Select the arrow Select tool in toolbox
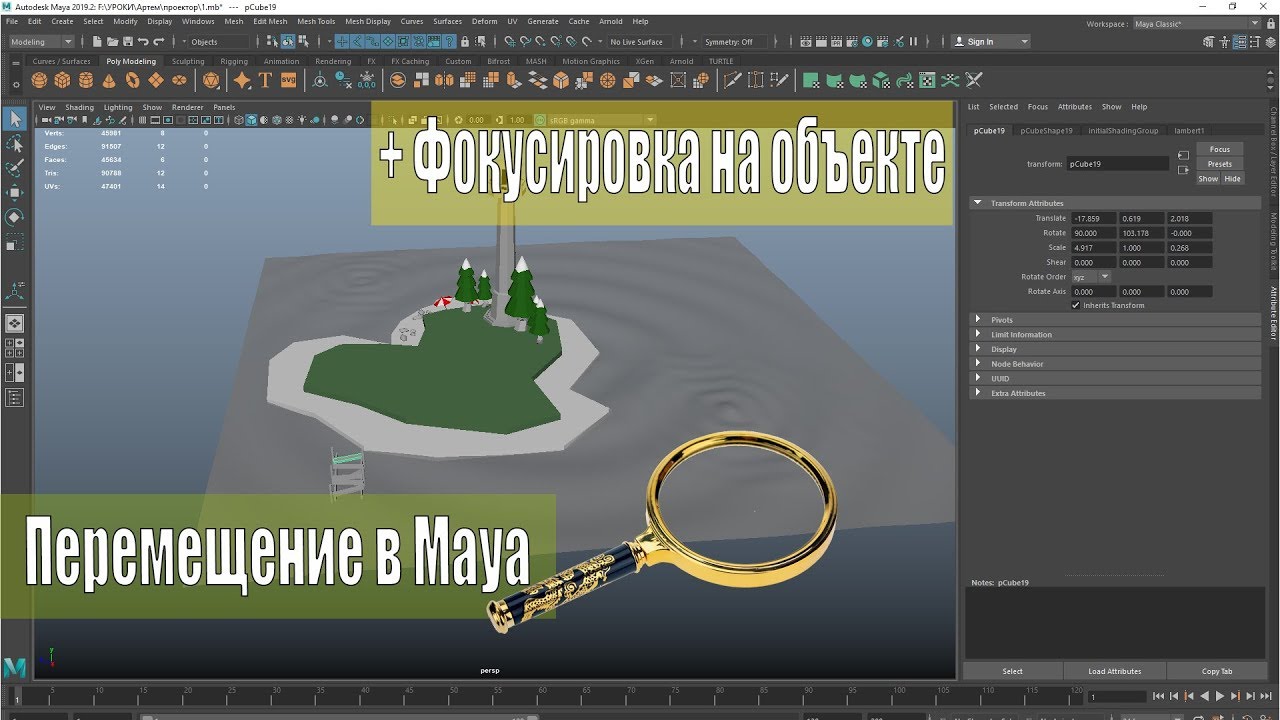1280x720 pixels. tap(15, 119)
